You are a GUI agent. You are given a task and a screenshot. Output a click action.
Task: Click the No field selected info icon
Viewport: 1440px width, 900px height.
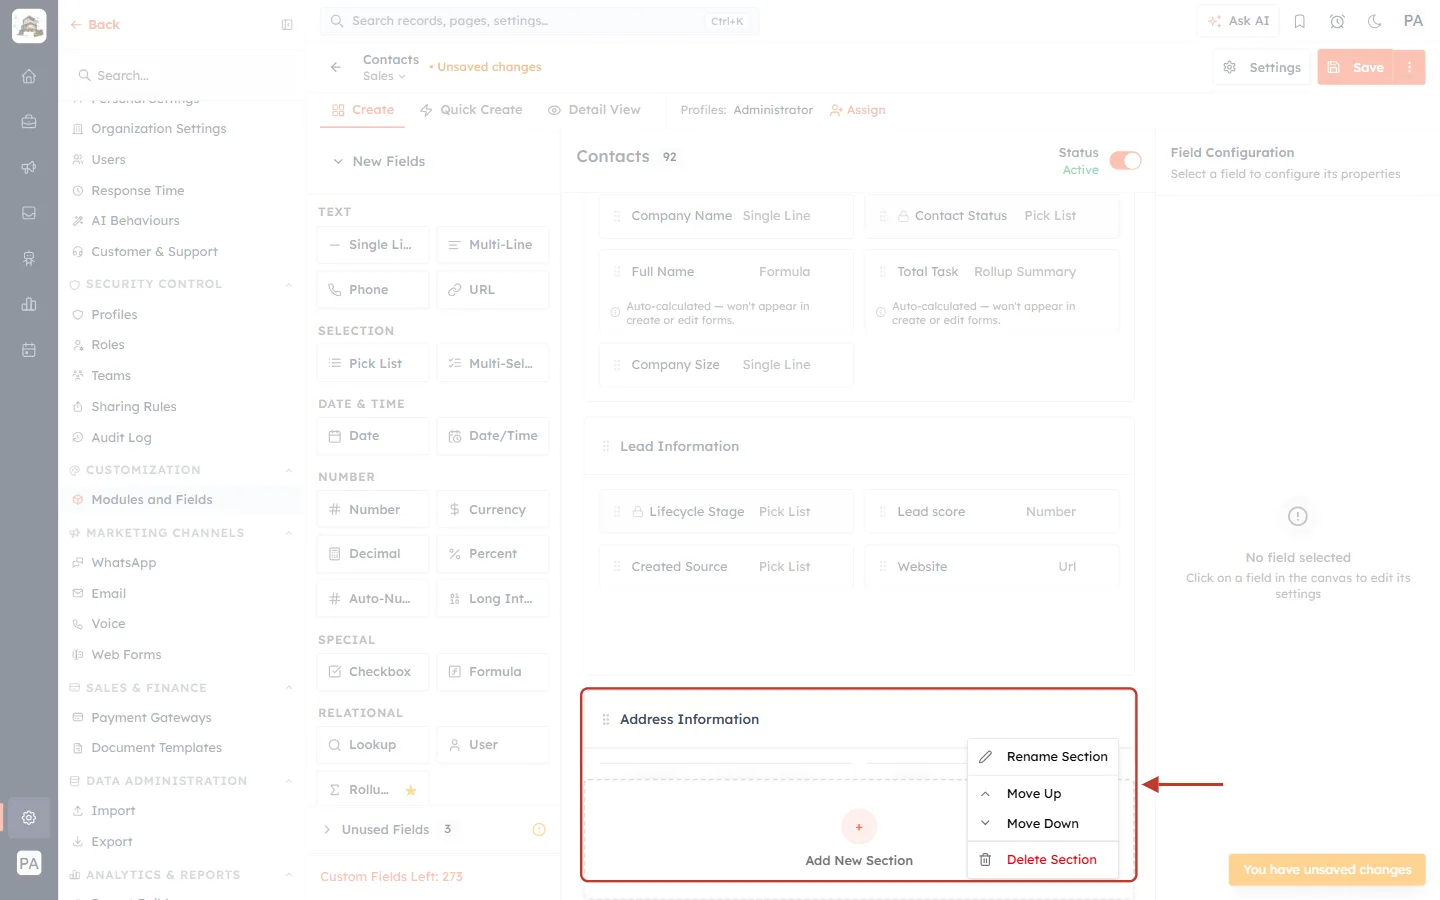click(x=1298, y=516)
